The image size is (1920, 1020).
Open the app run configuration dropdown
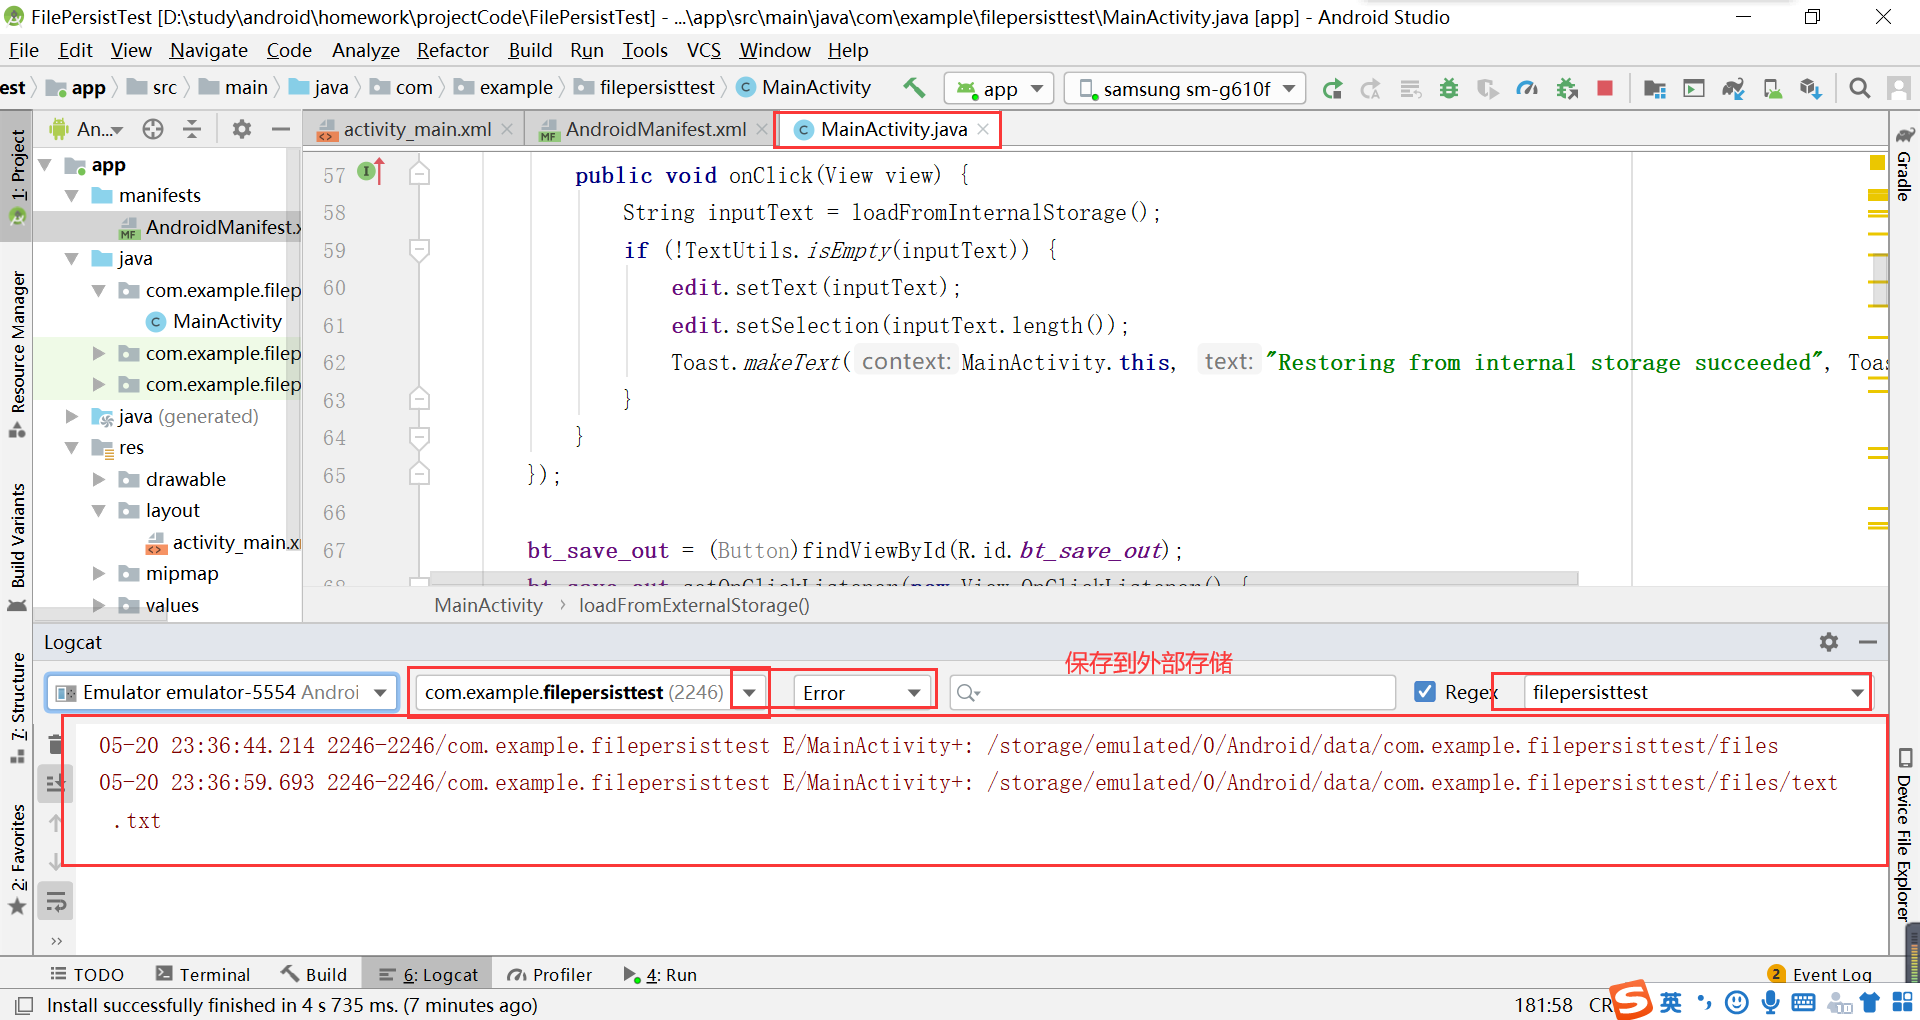[x=997, y=89]
